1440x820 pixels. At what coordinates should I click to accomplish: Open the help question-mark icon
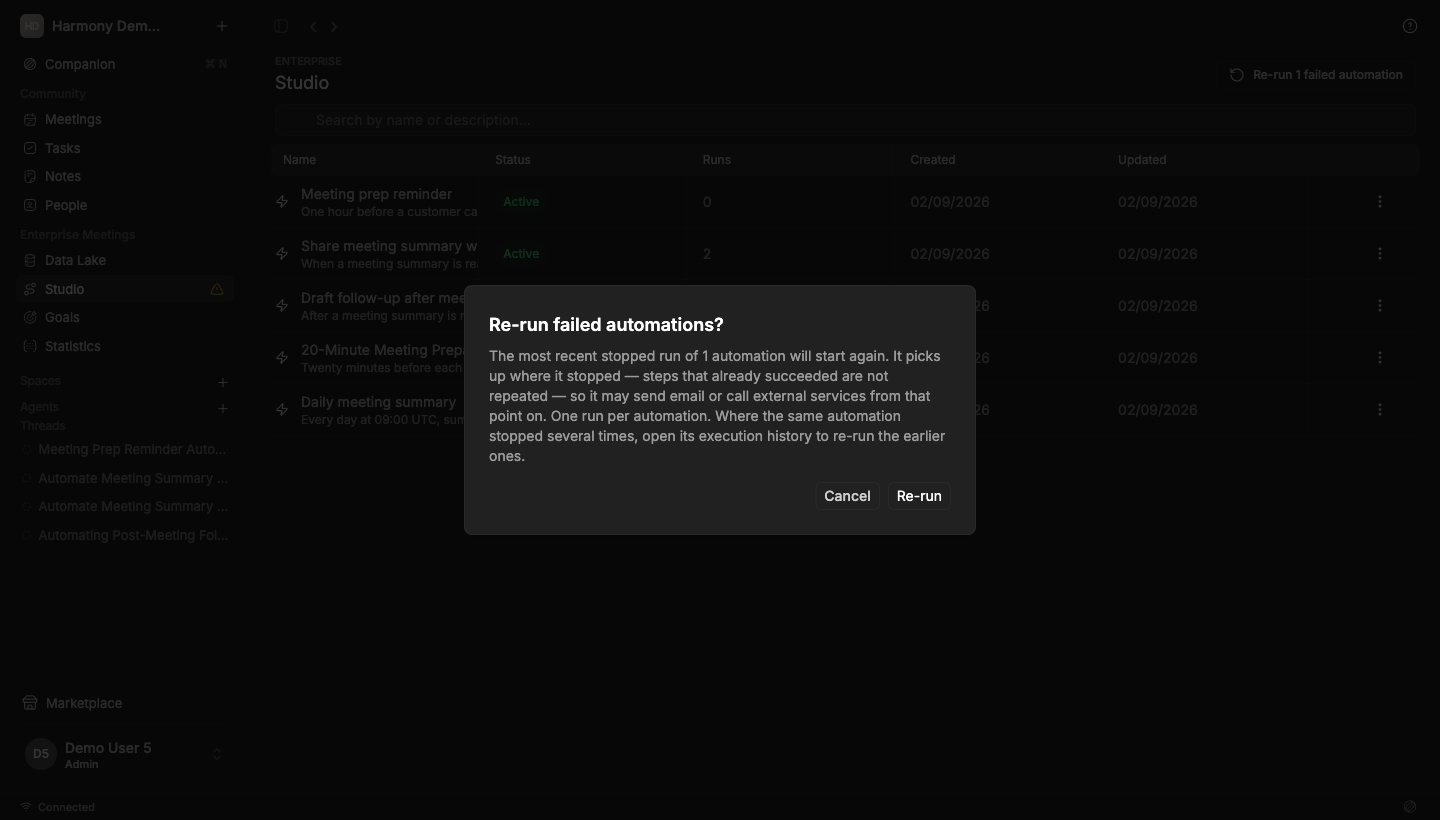pos(1410,27)
